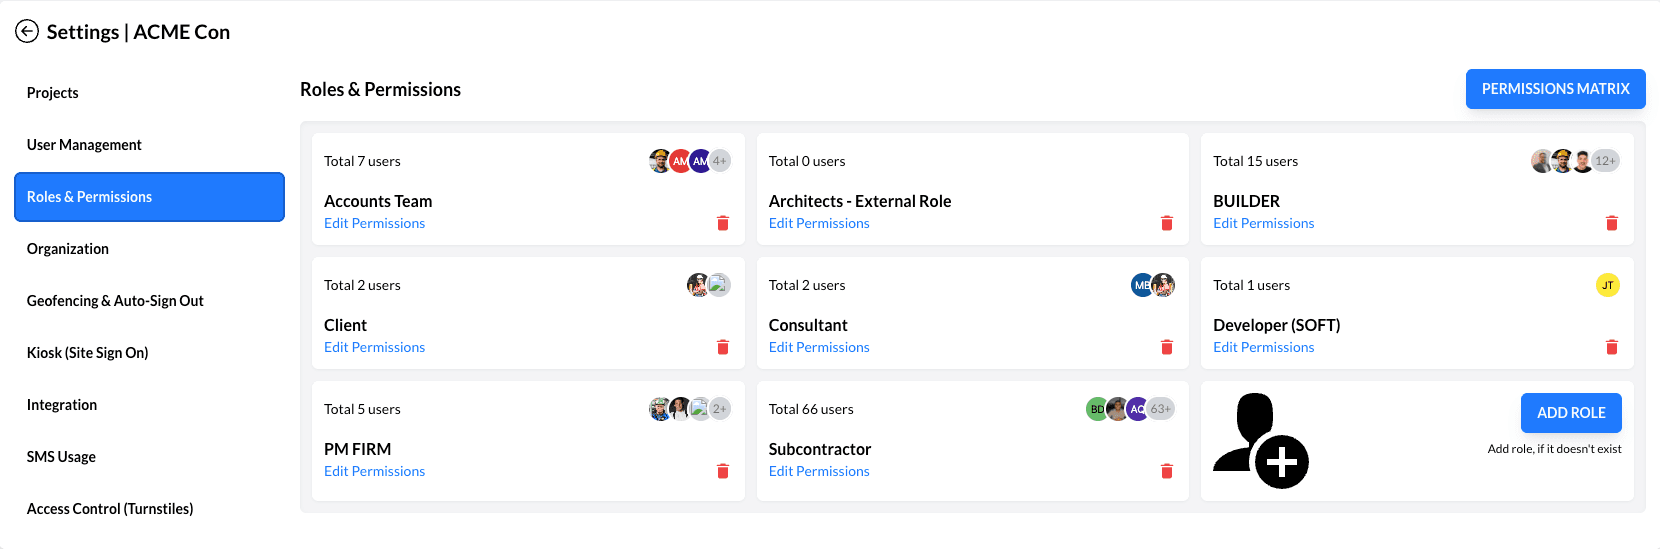Open the Integration settings page
The image size is (1660, 549).
click(62, 405)
